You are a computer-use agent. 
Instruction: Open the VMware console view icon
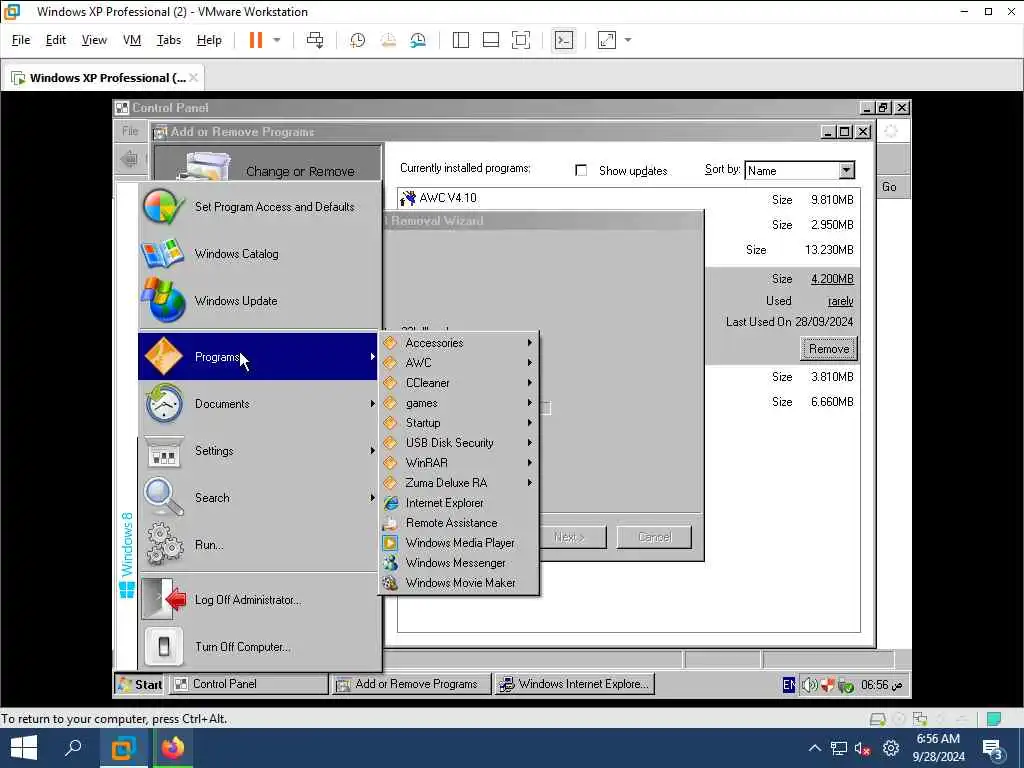pos(564,40)
